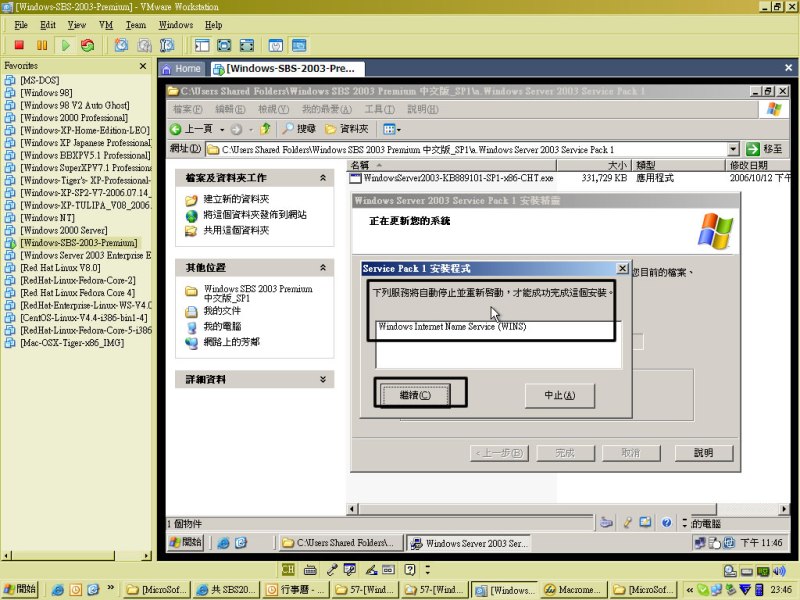The height and width of the screenshot is (600, 800).
Task: Close the Service Pack 1 安裝程式 dialog
Action: 622,268
